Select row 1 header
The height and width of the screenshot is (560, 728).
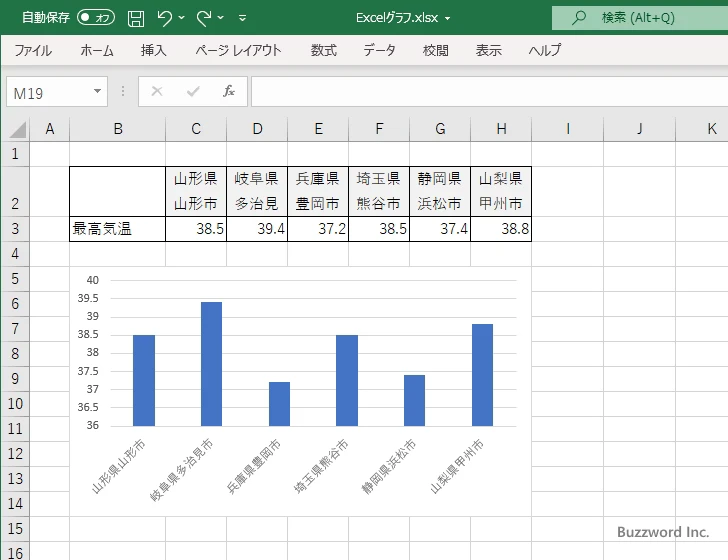coord(15,154)
